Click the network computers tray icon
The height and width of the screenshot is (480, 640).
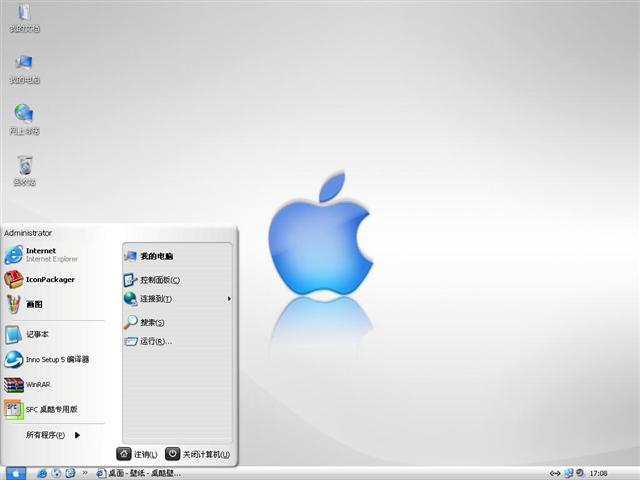(x=569, y=473)
